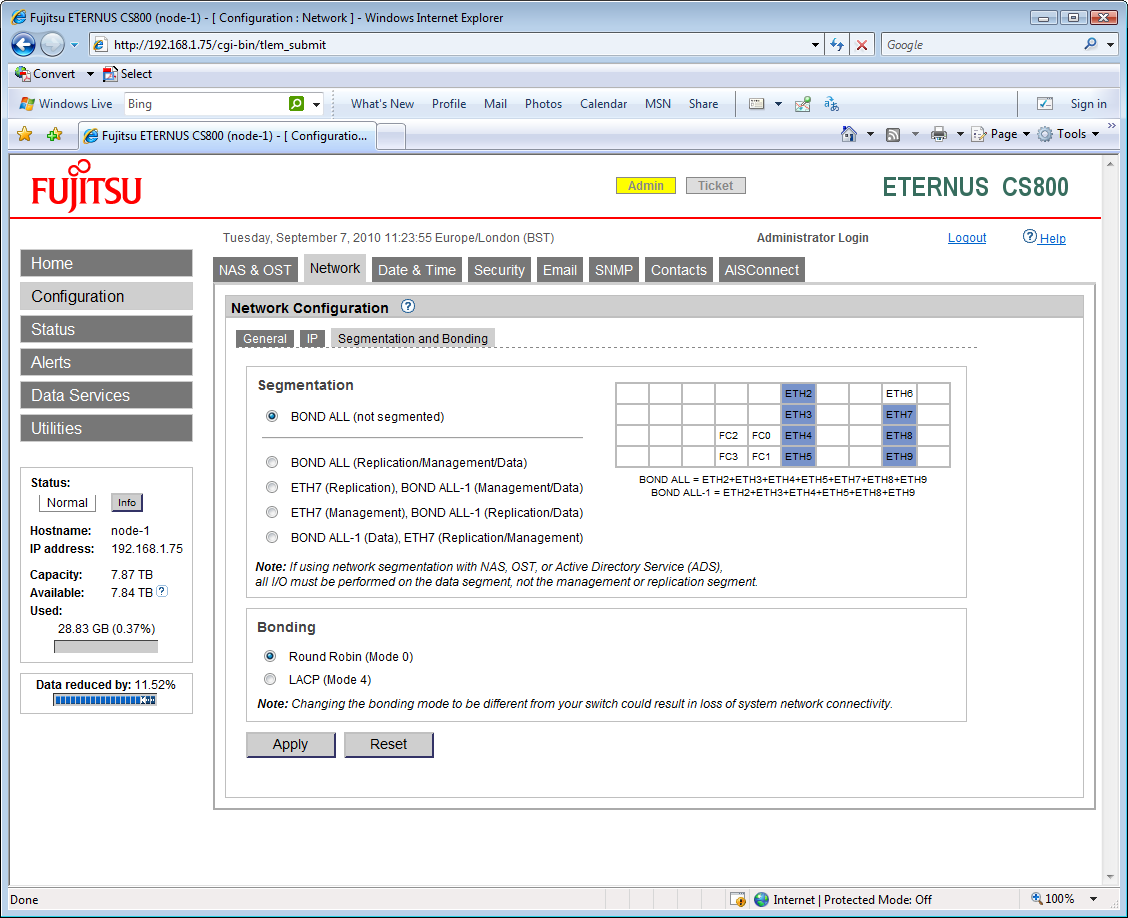Click the Home page icon
This screenshot has height=918, width=1128.
pos(849,134)
